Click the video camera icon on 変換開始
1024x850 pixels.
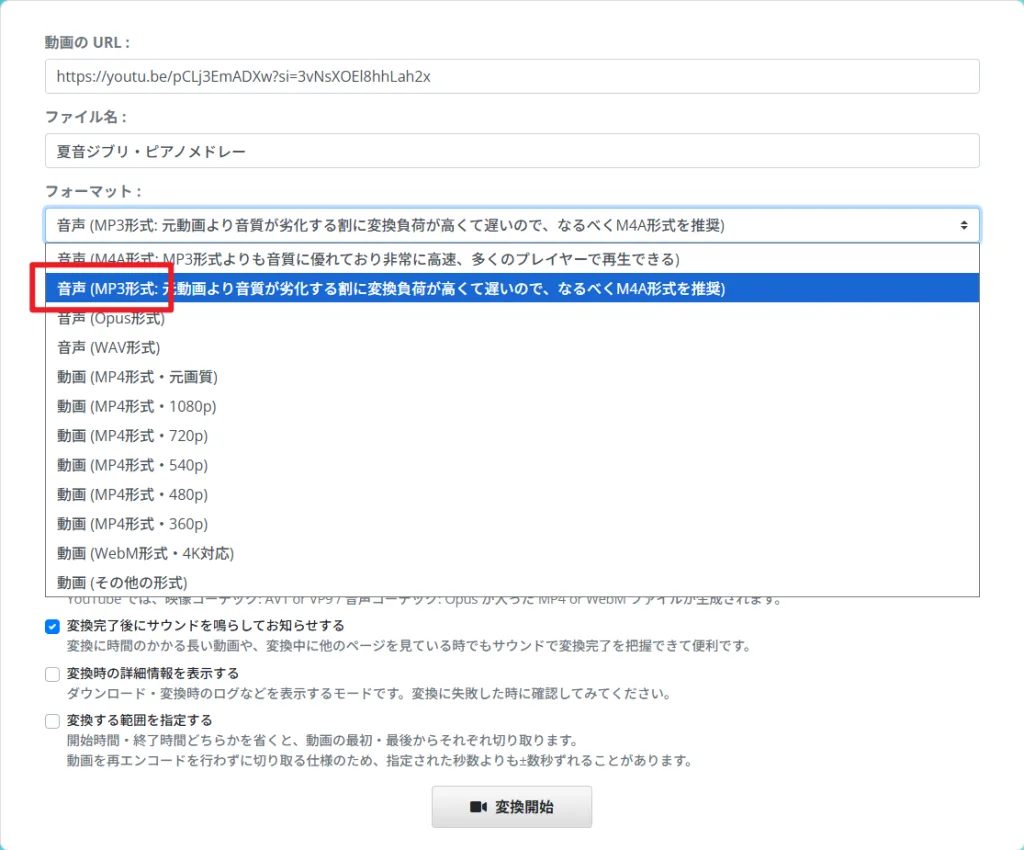click(478, 807)
